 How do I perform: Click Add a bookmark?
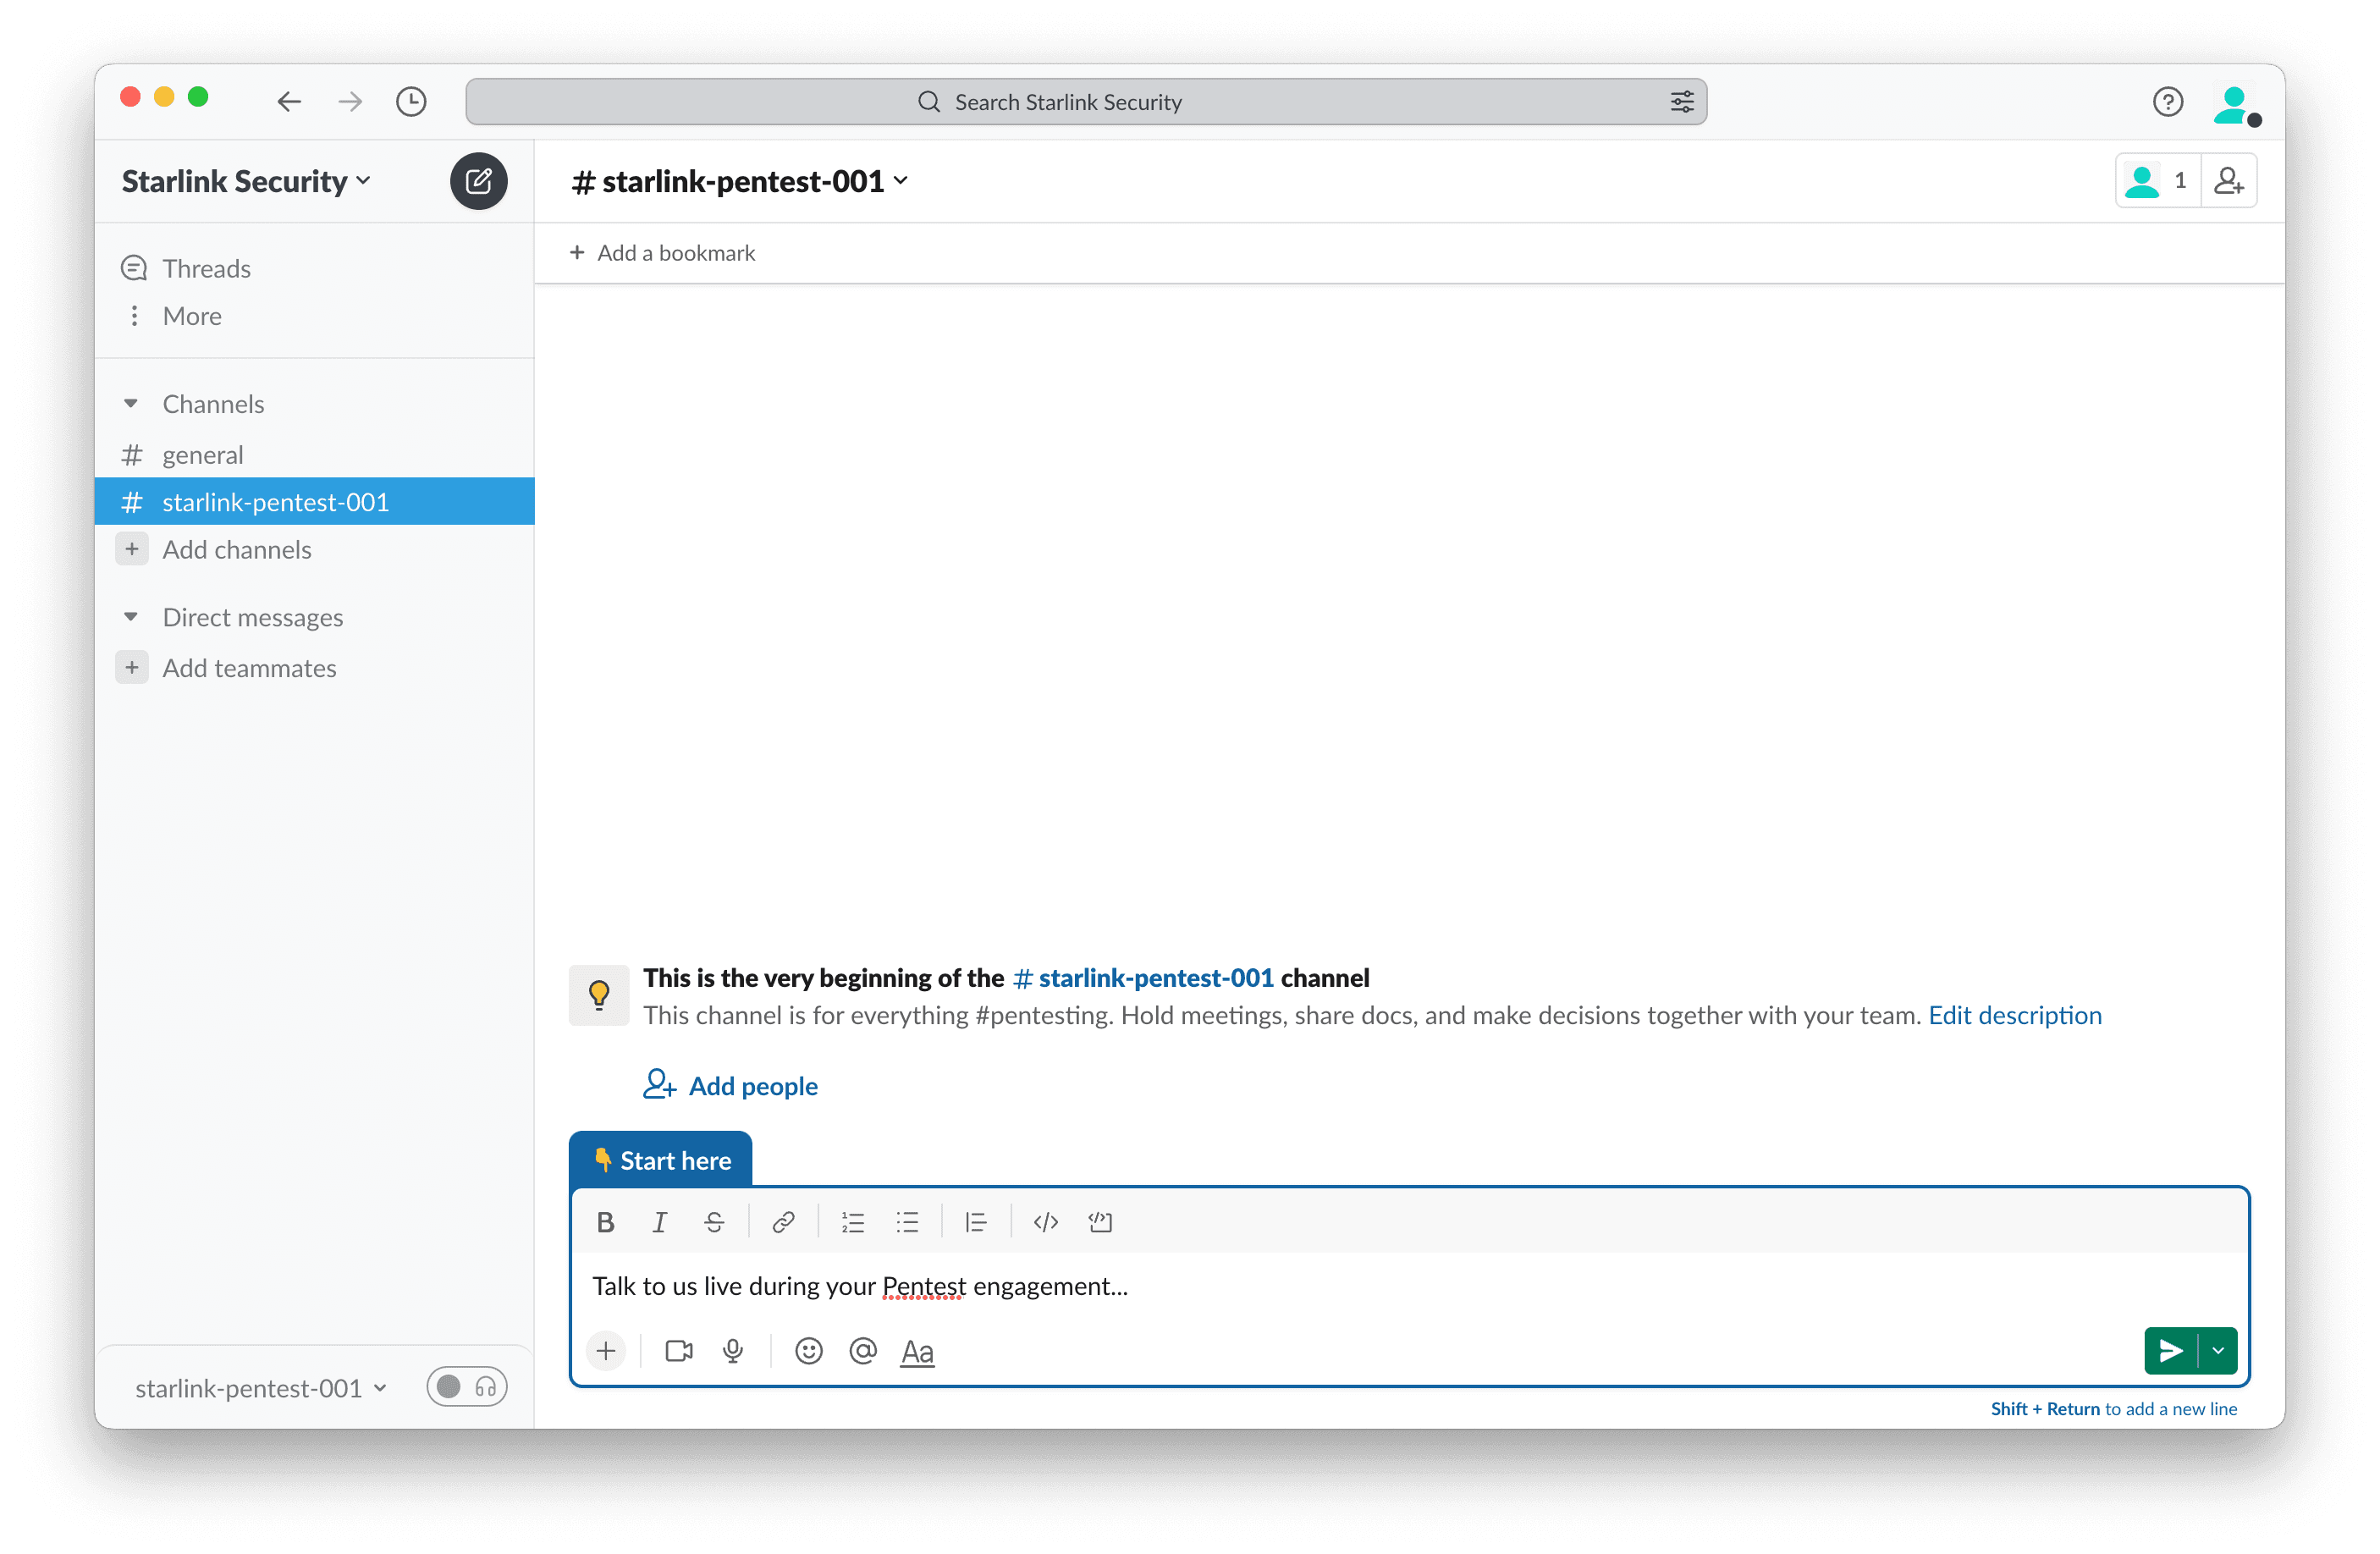(x=662, y=253)
